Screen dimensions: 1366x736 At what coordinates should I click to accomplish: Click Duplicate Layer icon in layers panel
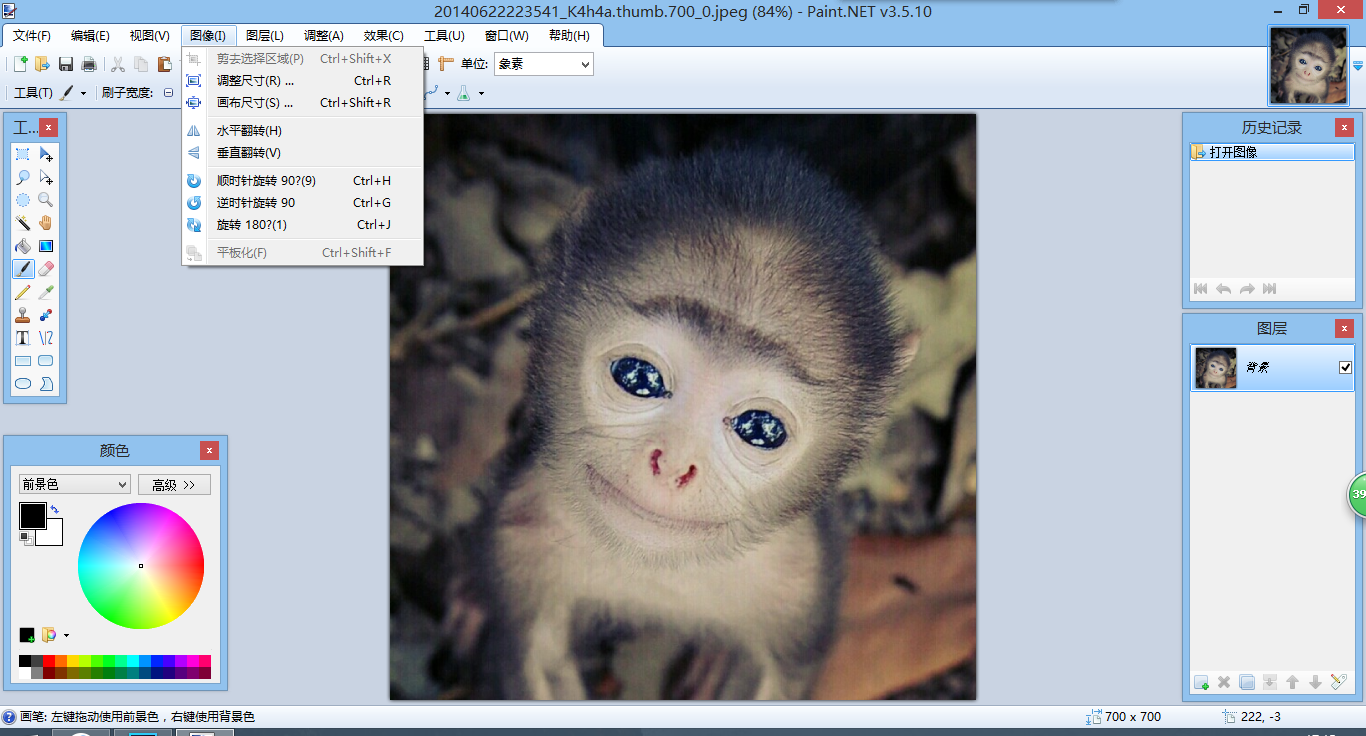1247,682
